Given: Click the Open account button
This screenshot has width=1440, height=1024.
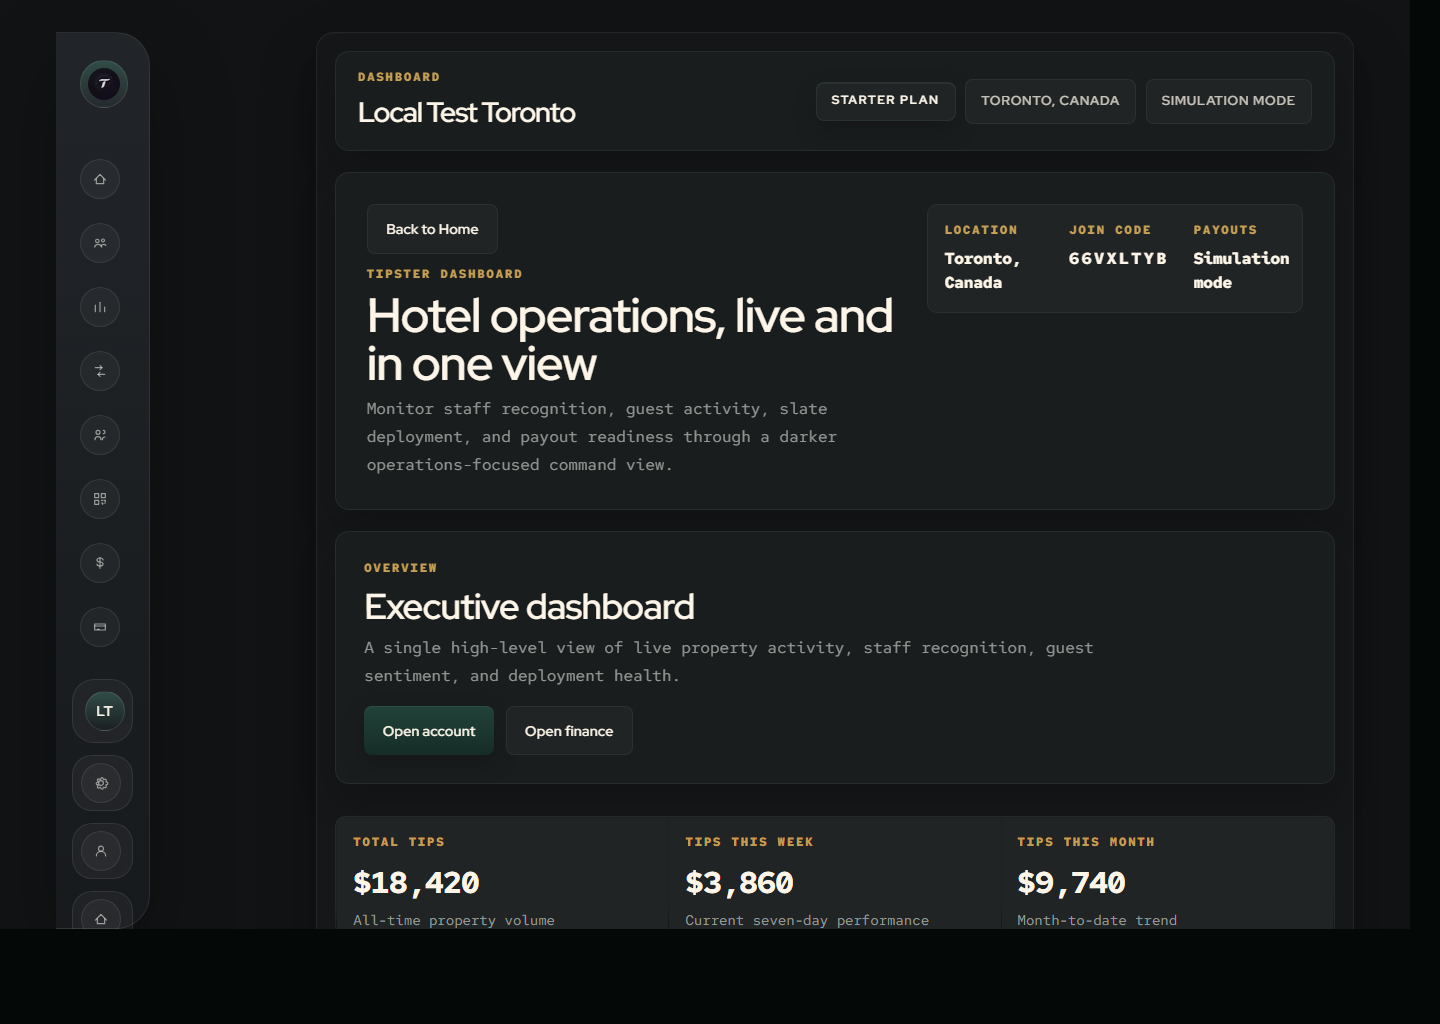Looking at the screenshot, I should (428, 731).
